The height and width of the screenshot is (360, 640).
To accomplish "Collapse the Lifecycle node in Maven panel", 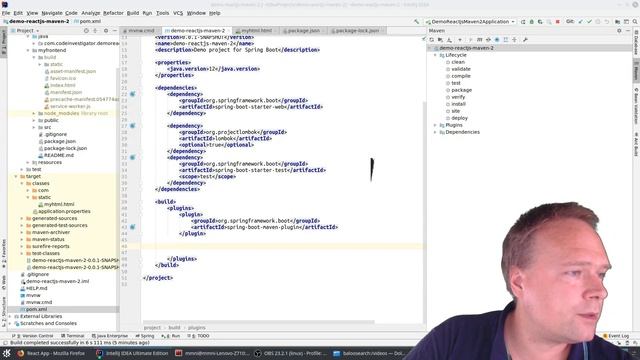I will pos(436,55).
